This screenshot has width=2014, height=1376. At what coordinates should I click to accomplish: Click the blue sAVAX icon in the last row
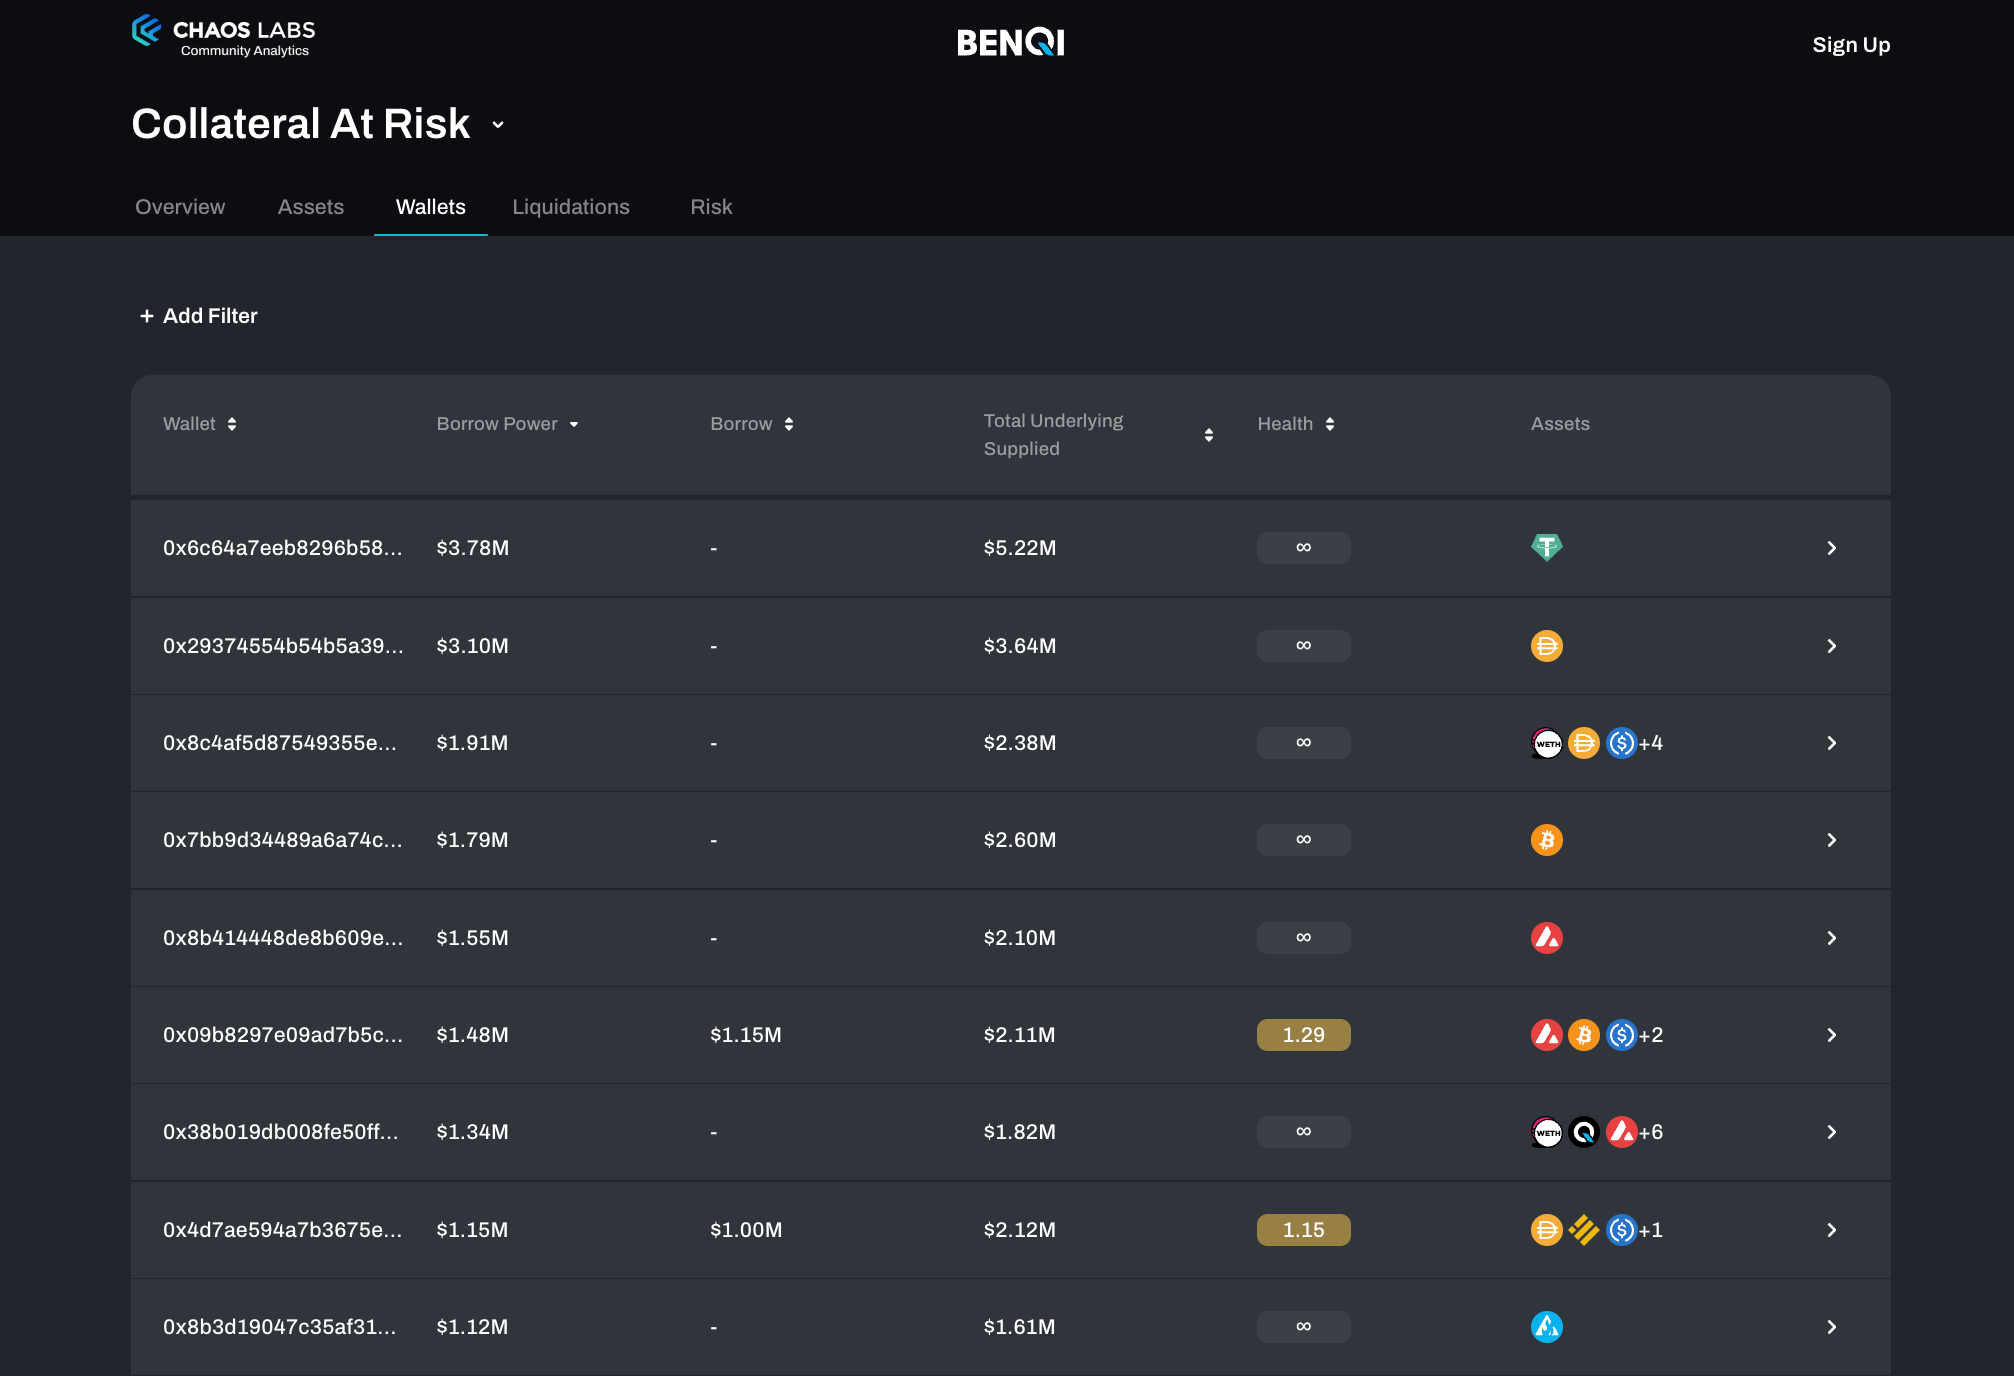(1546, 1327)
